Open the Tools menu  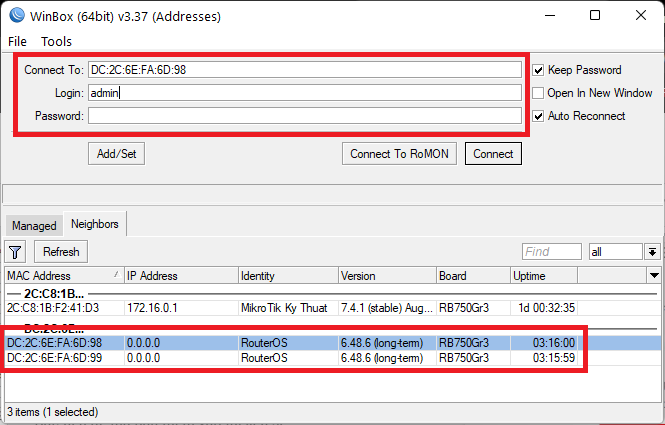[x=56, y=41]
